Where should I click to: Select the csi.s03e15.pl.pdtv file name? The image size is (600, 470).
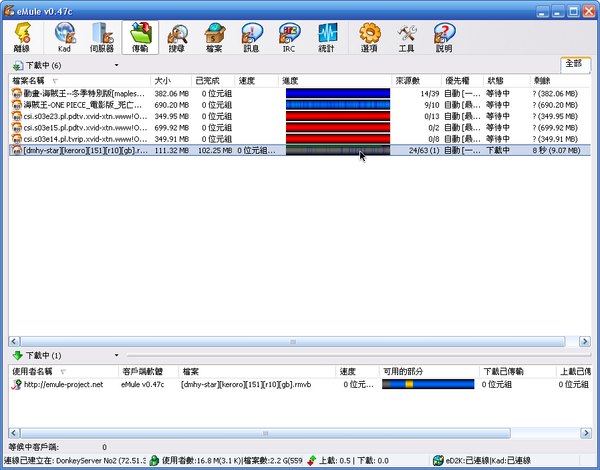85,127
